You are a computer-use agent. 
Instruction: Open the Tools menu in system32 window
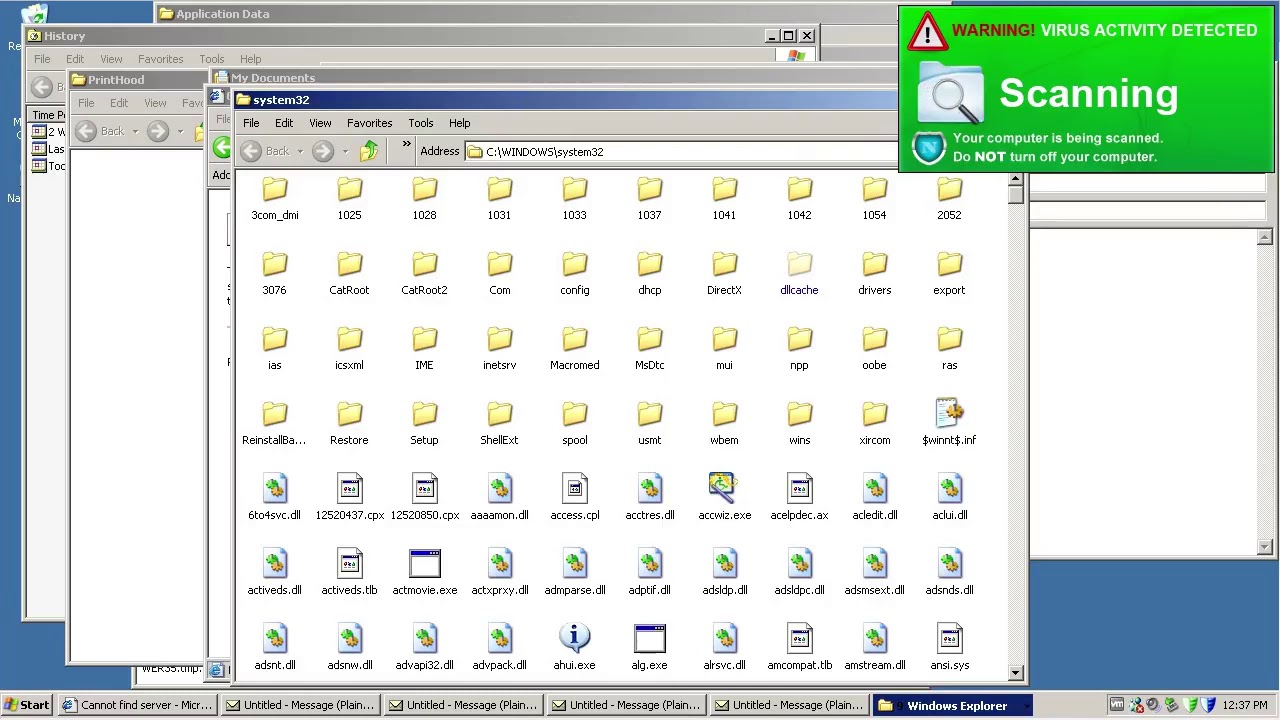(420, 123)
